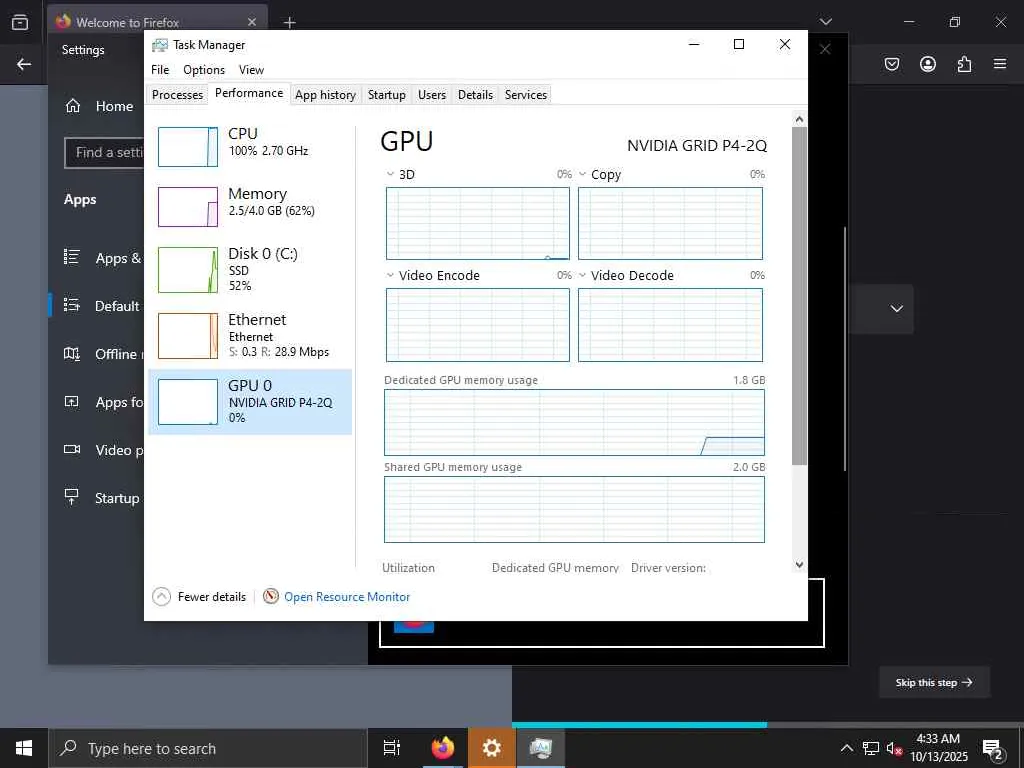The height and width of the screenshot is (768, 1024).
Task: Click the Resource Monitor gauge icon
Action: pos(270,596)
